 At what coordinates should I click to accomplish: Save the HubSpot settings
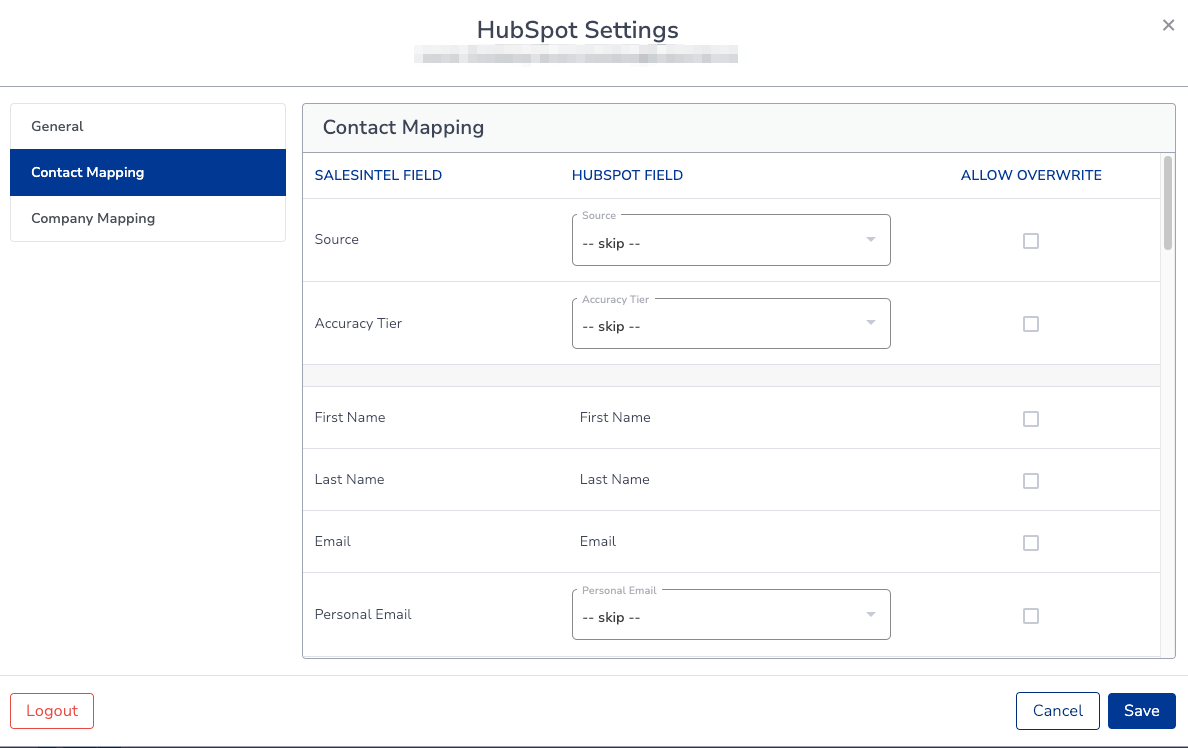tap(1142, 711)
